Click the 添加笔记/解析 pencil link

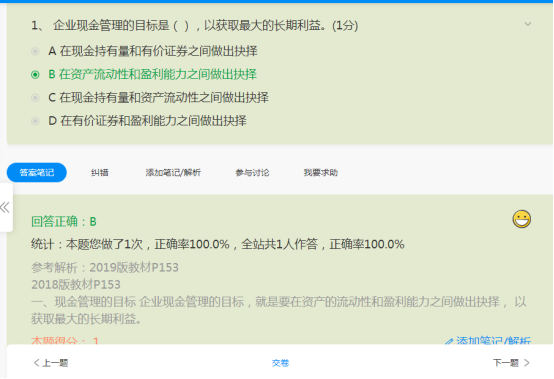[x=488, y=341]
